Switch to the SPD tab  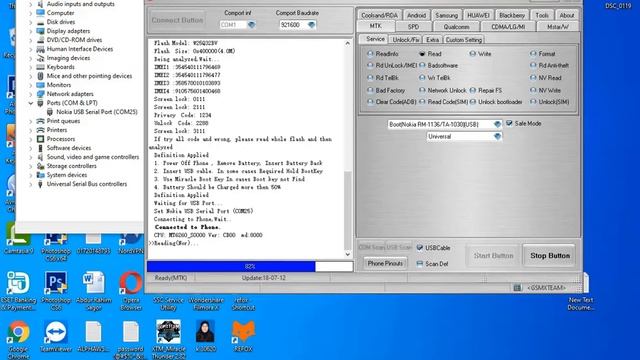(413, 27)
